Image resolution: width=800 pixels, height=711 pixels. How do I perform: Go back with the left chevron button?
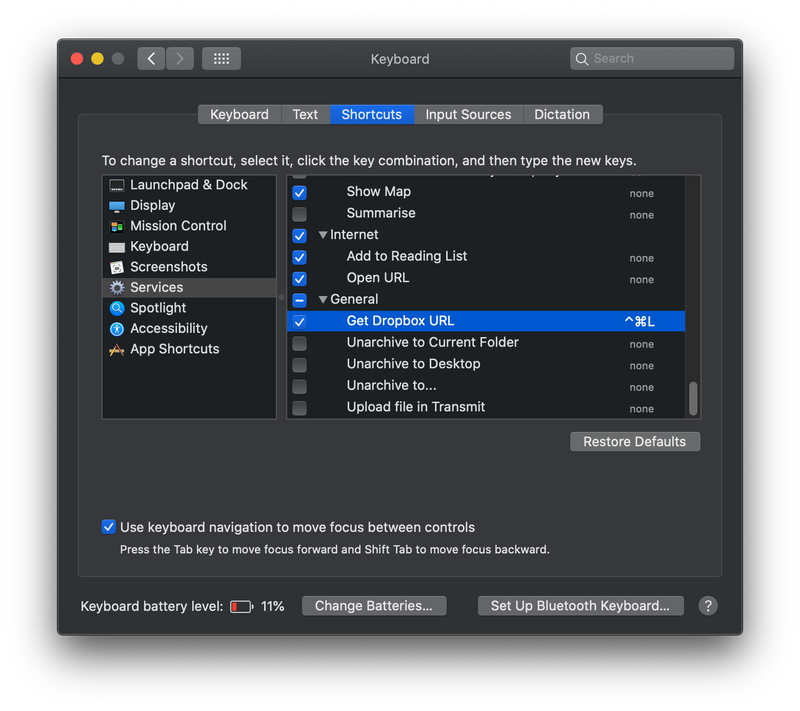[151, 58]
